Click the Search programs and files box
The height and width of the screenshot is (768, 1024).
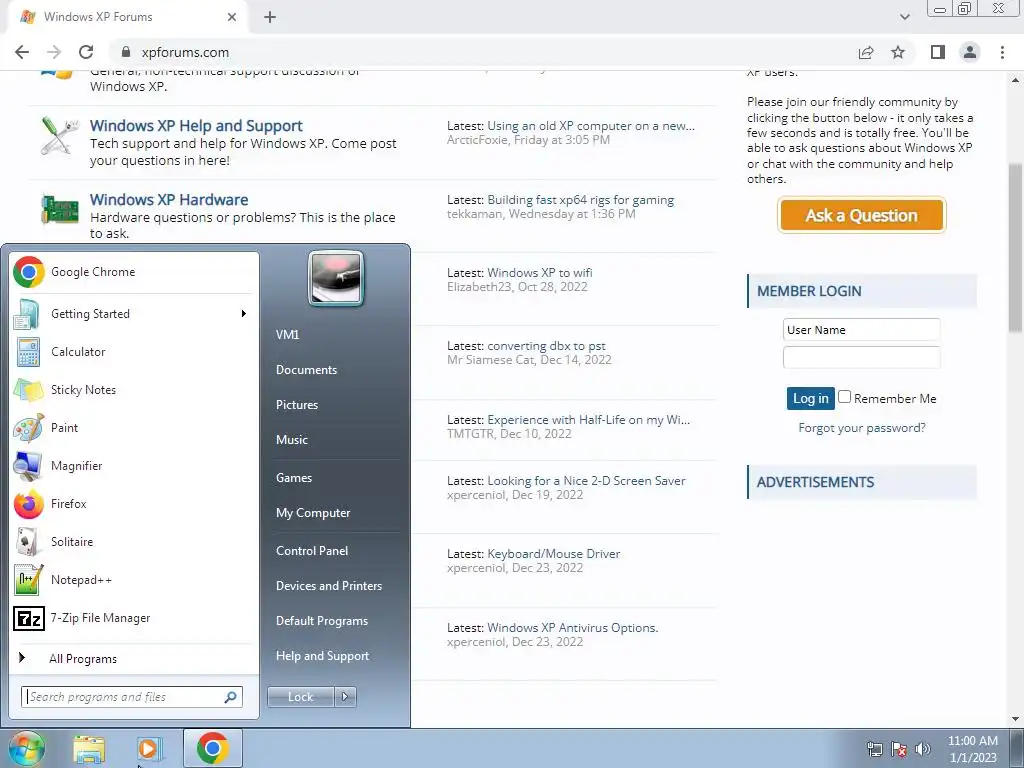(132, 697)
